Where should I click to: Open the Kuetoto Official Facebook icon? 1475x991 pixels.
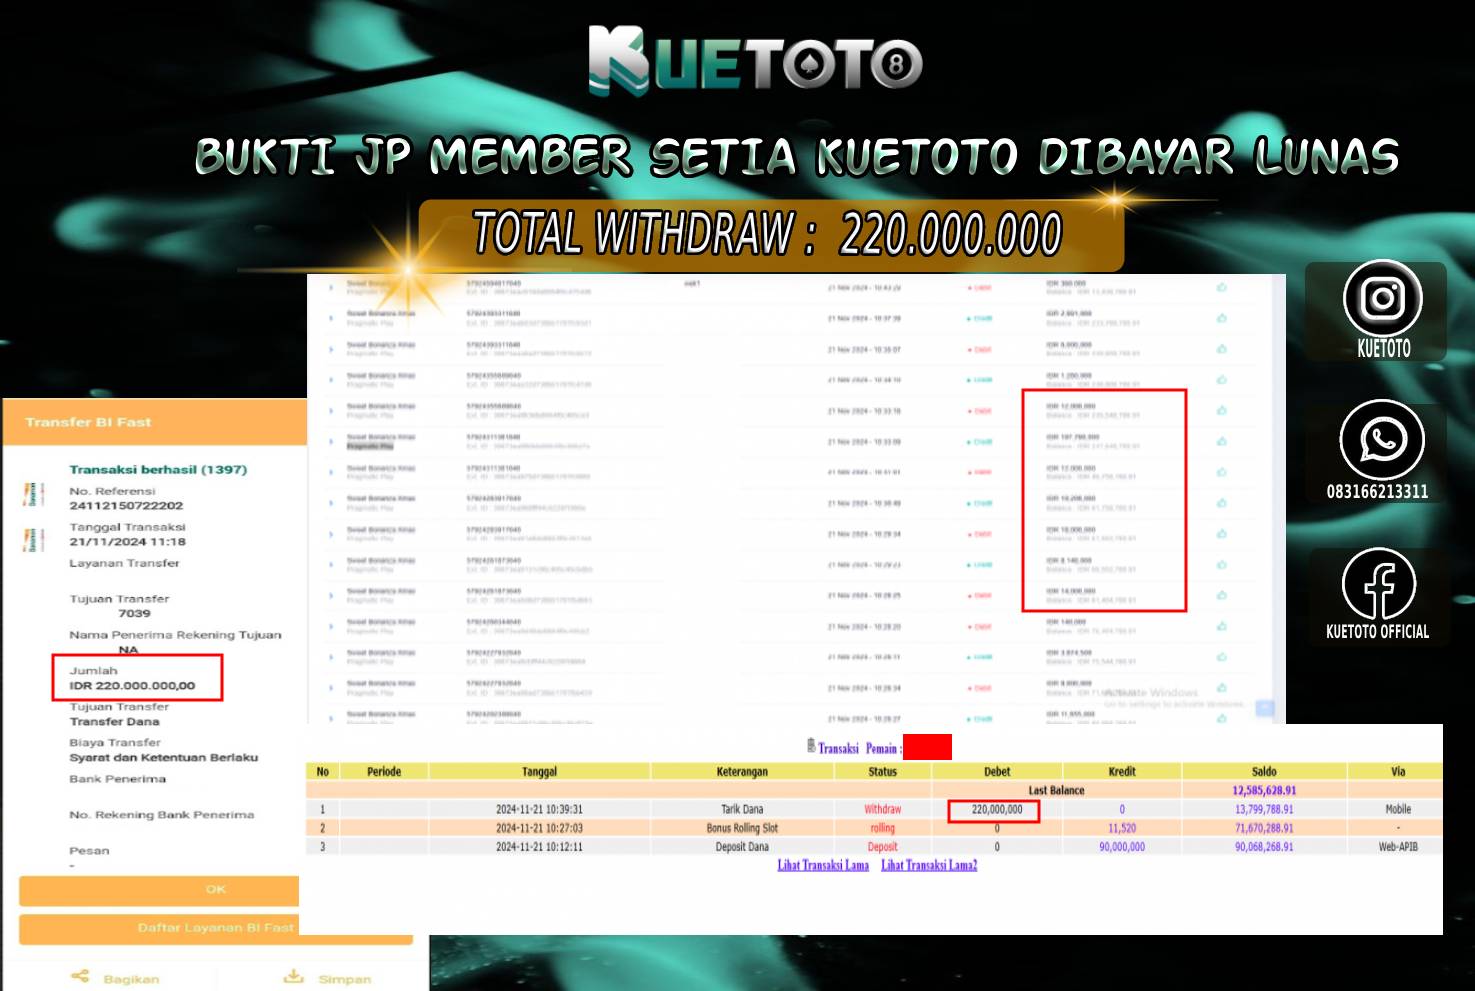(1378, 585)
